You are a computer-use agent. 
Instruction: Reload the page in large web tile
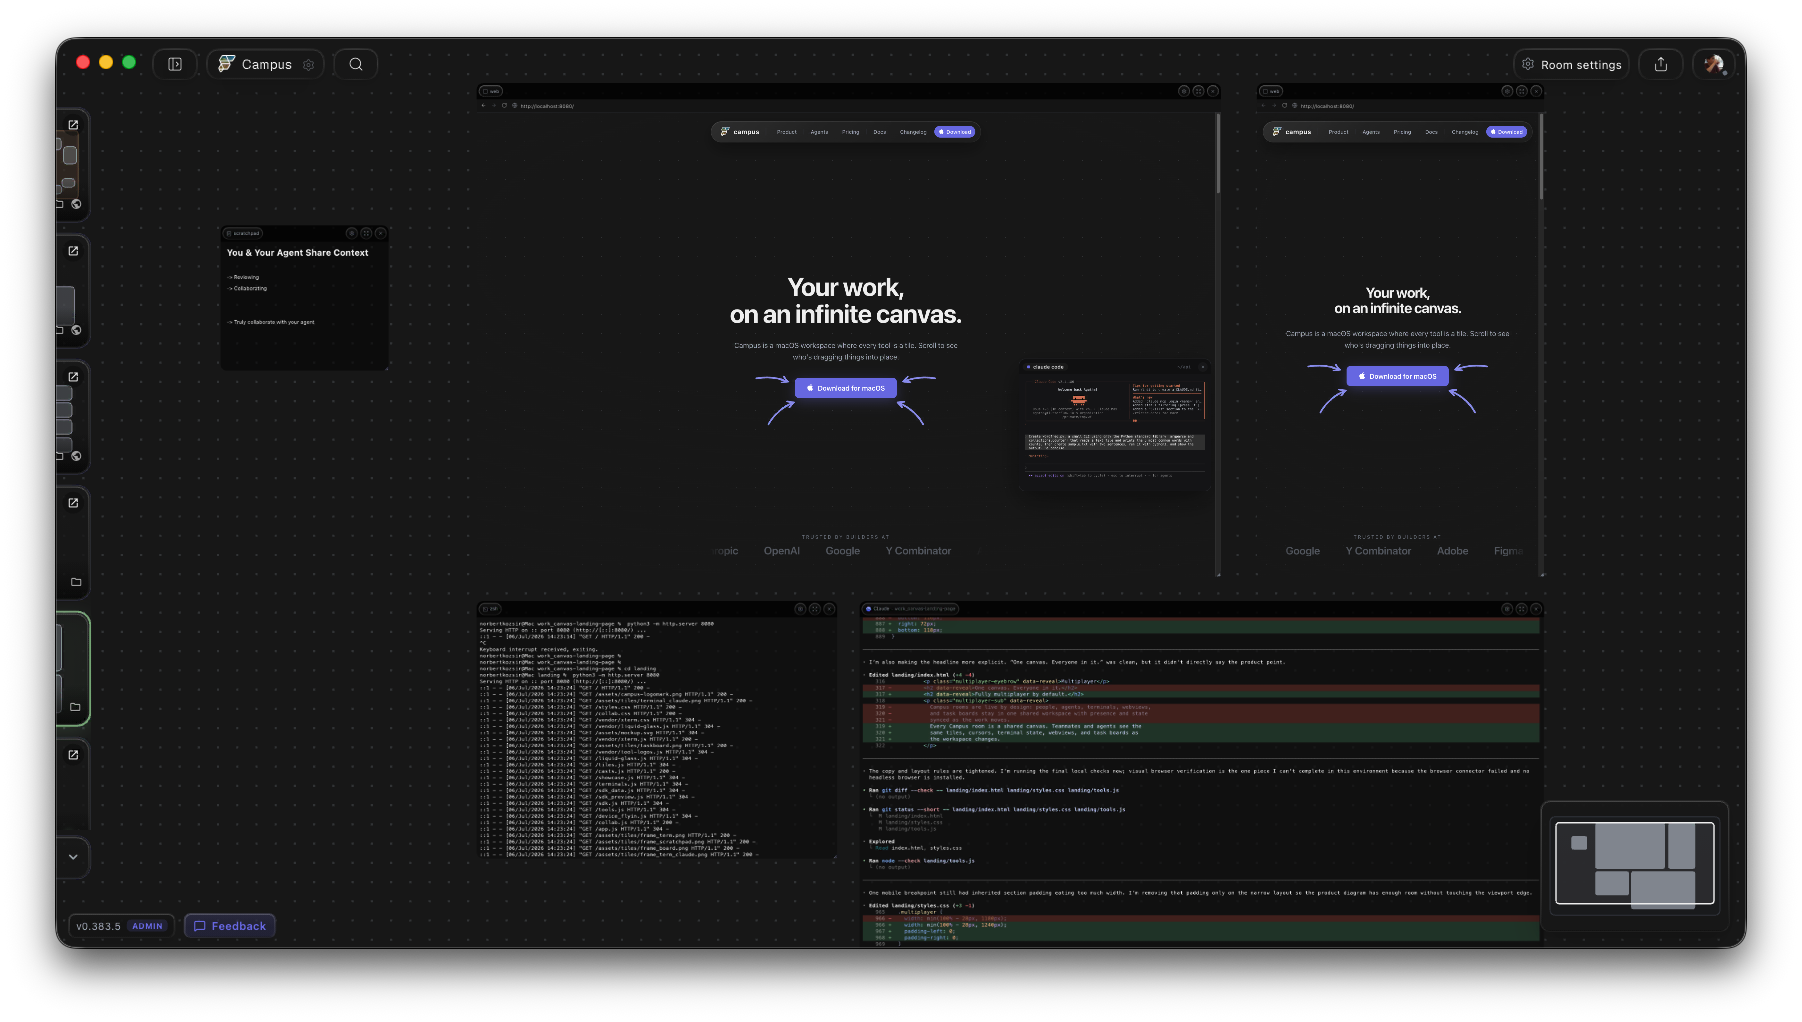[505, 105]
